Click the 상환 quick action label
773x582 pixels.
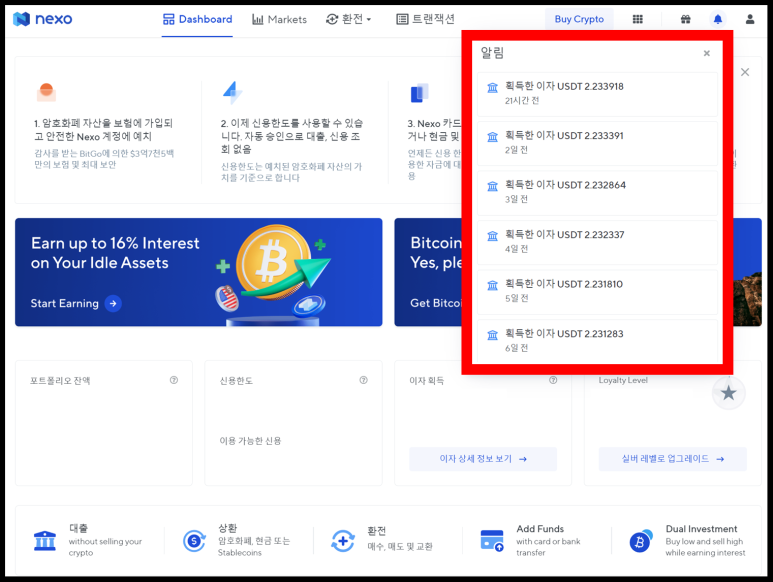(228, 528)
